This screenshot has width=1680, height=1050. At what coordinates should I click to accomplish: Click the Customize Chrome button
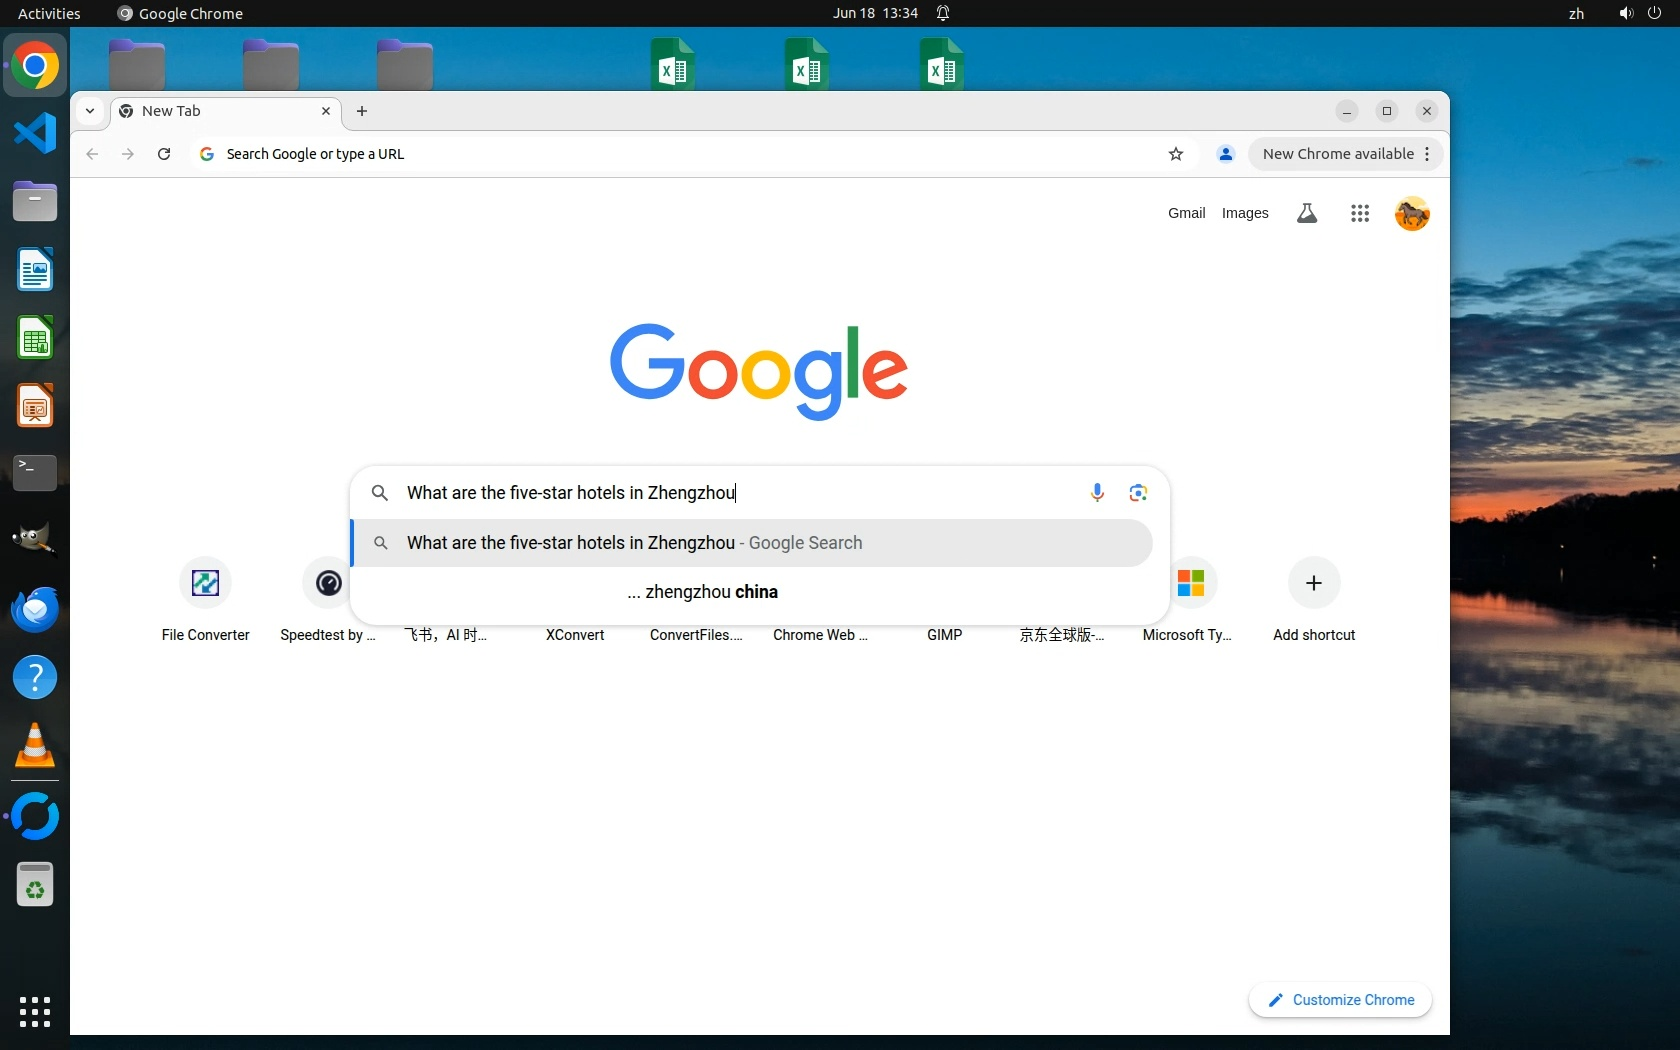coord(1340,1000)
